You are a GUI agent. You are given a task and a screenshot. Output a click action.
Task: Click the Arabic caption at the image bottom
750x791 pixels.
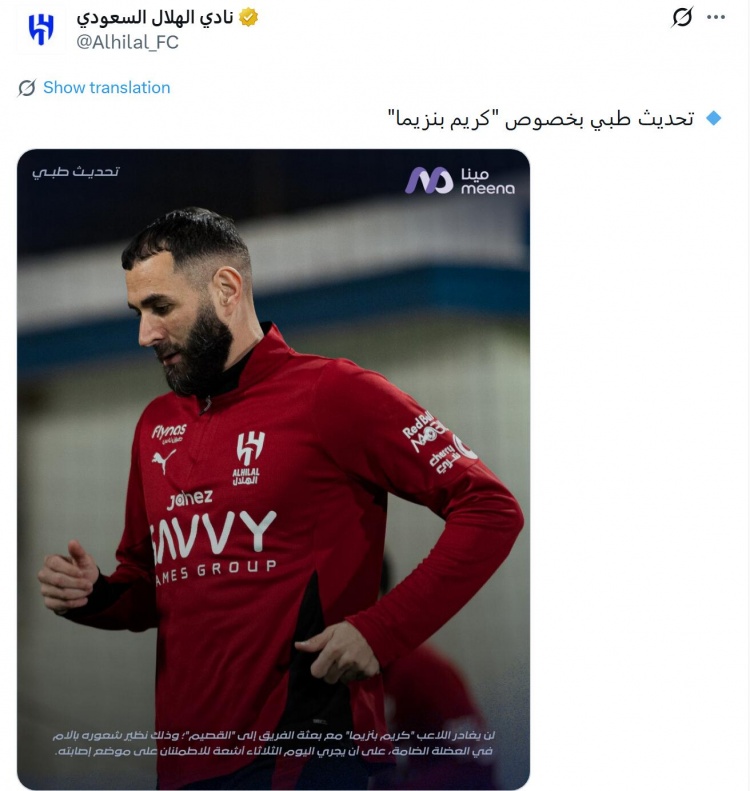pyautogui.click(x=274, y=743)
